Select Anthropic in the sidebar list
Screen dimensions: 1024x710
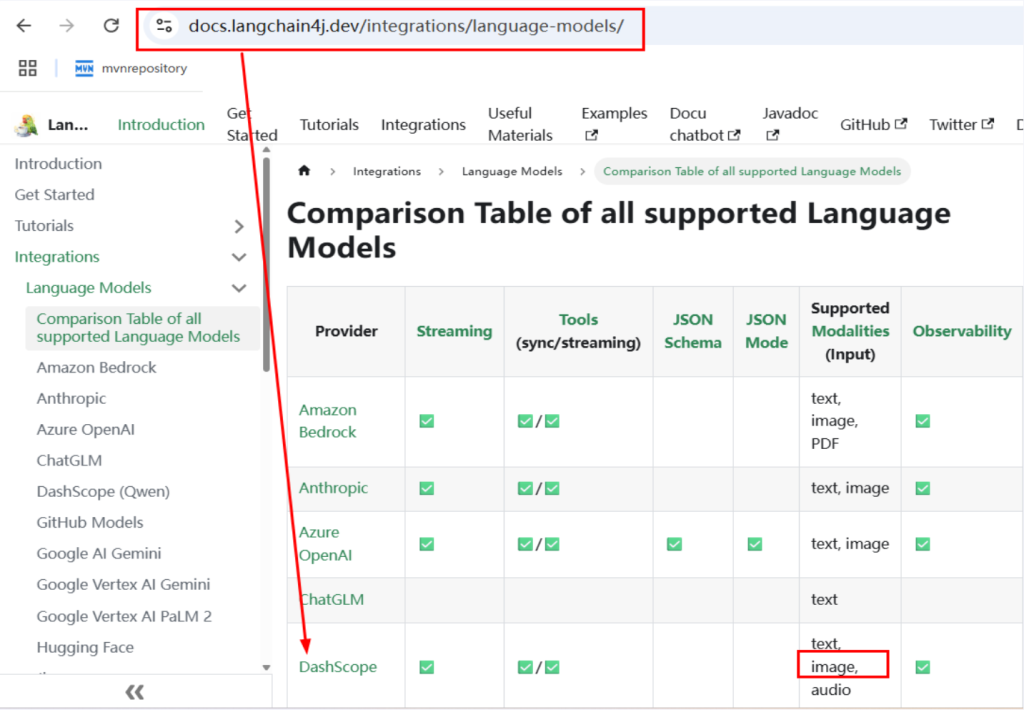click(71, 398)
